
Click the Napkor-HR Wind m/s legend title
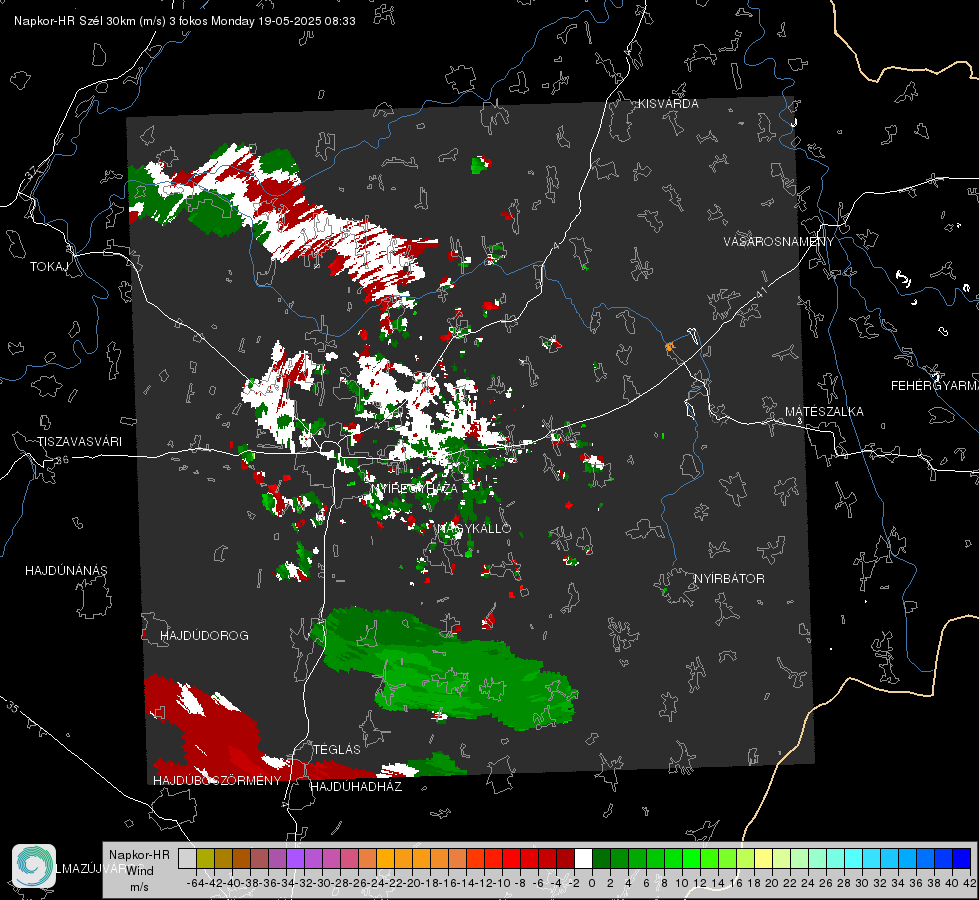[x=139, y=871]
